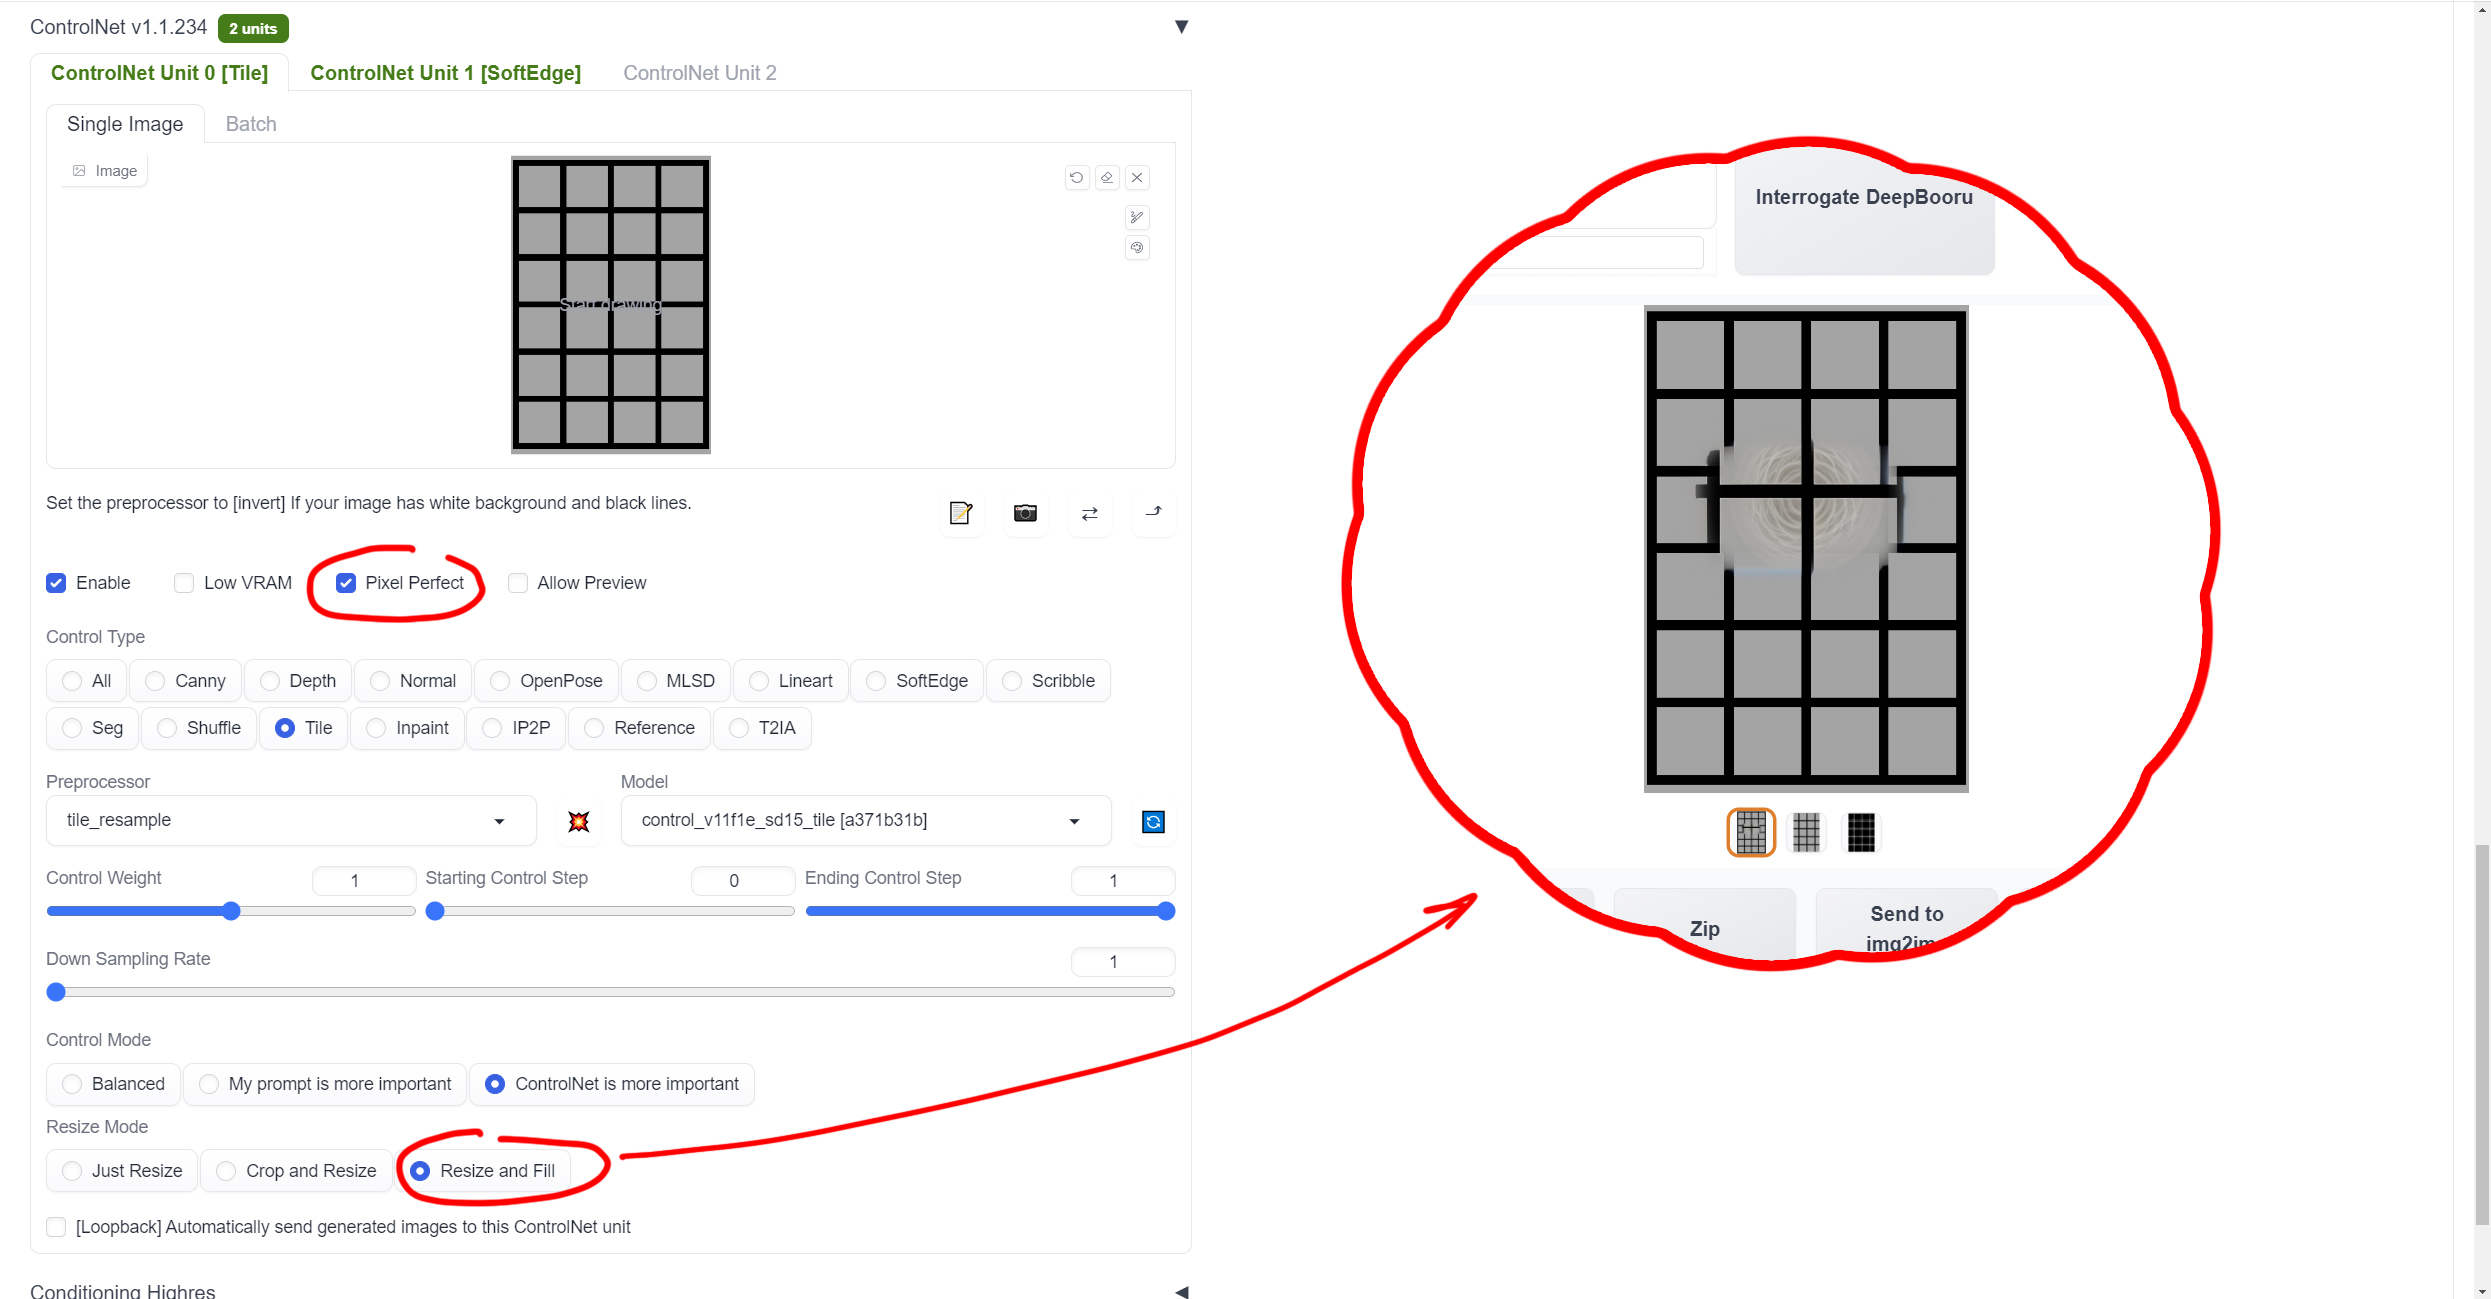The width and height of the screenshot is (2491, 1299).
Task: Refresh the ControlNet model list
Action: tap(1153, 821)
